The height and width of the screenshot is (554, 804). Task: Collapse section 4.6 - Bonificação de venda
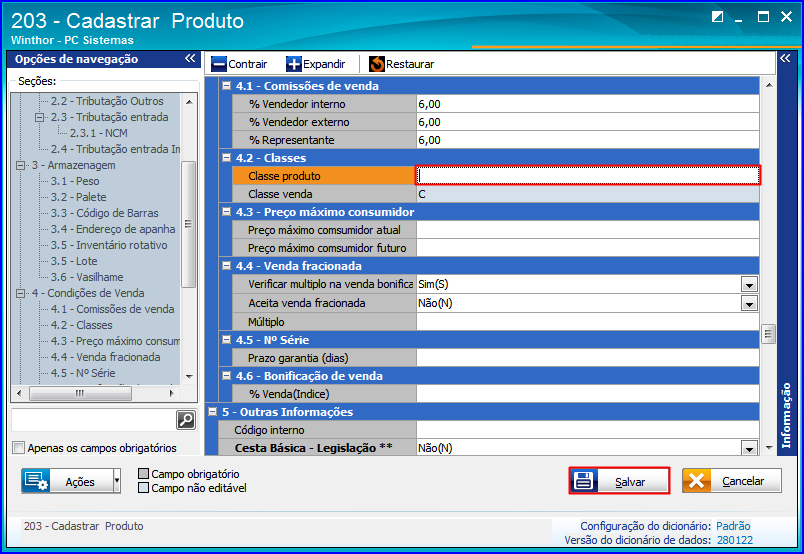point(226,375)
